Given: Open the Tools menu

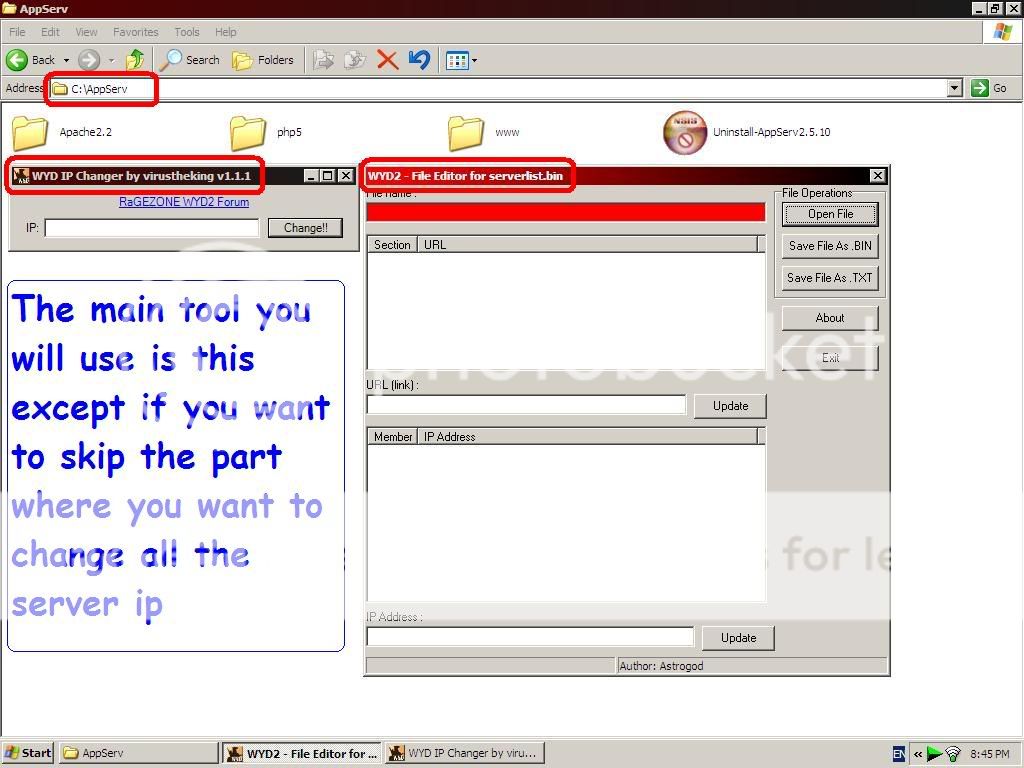Looking at the screenshot, I should coord(187,32).
